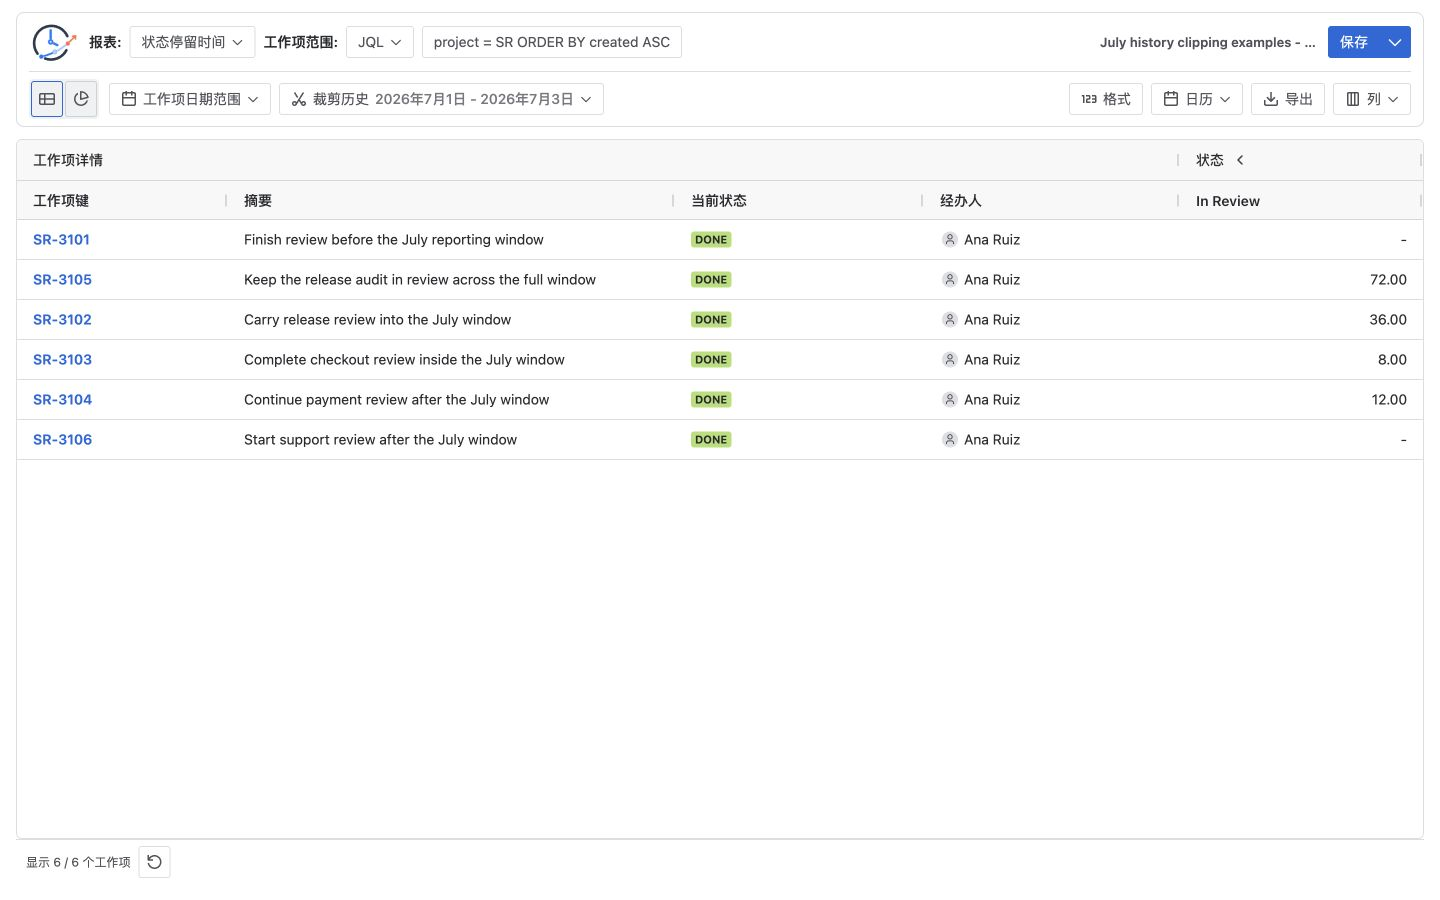Image resolution: width=1440 pixels, height=900 pixels.
Task: Collapse the 状态 column group chevron
Action: coord(1240,160)
